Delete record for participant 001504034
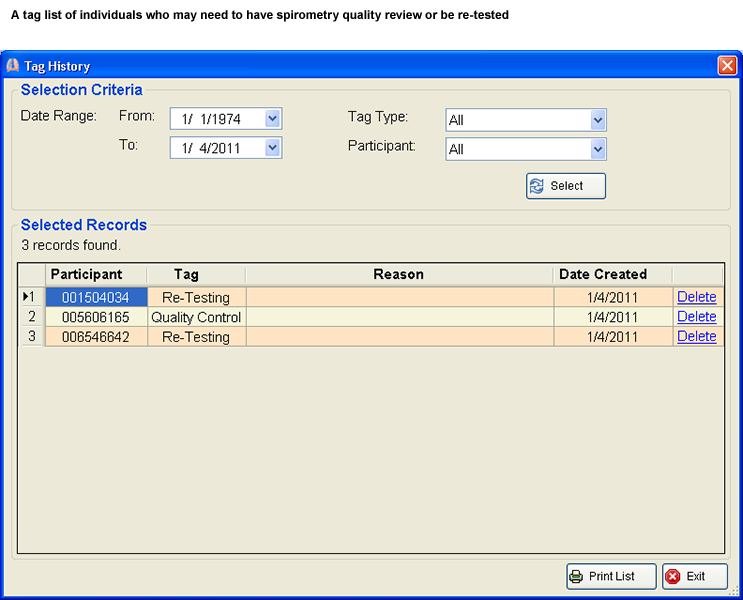The height and width of the screenshot is (600, 743). click(x=696, y=297)
